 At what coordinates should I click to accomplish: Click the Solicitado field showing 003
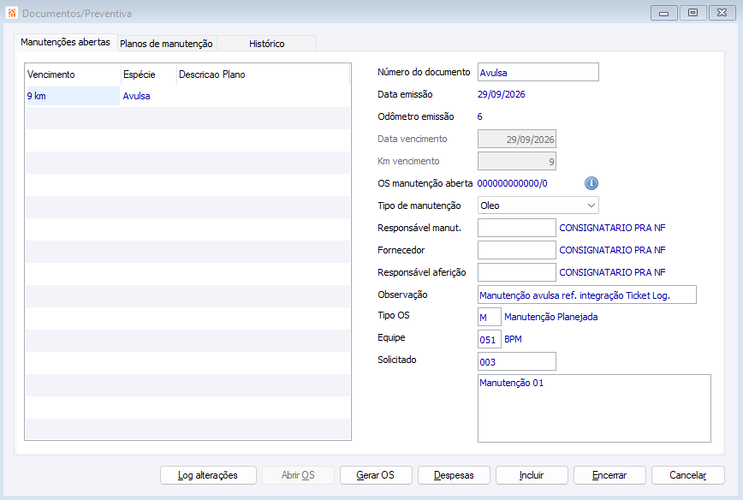[516, 362]
